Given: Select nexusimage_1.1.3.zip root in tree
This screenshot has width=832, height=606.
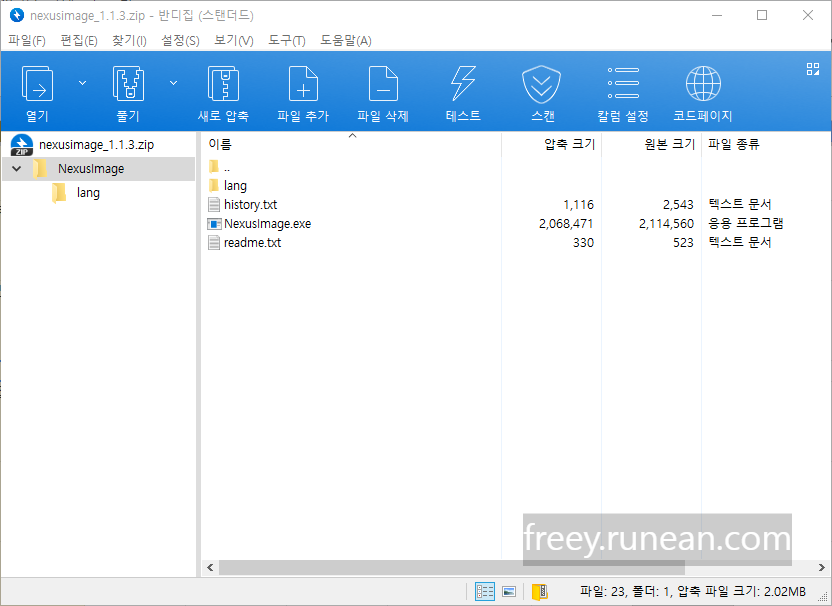Looking at the screenshot, I should tap(96, 144).
